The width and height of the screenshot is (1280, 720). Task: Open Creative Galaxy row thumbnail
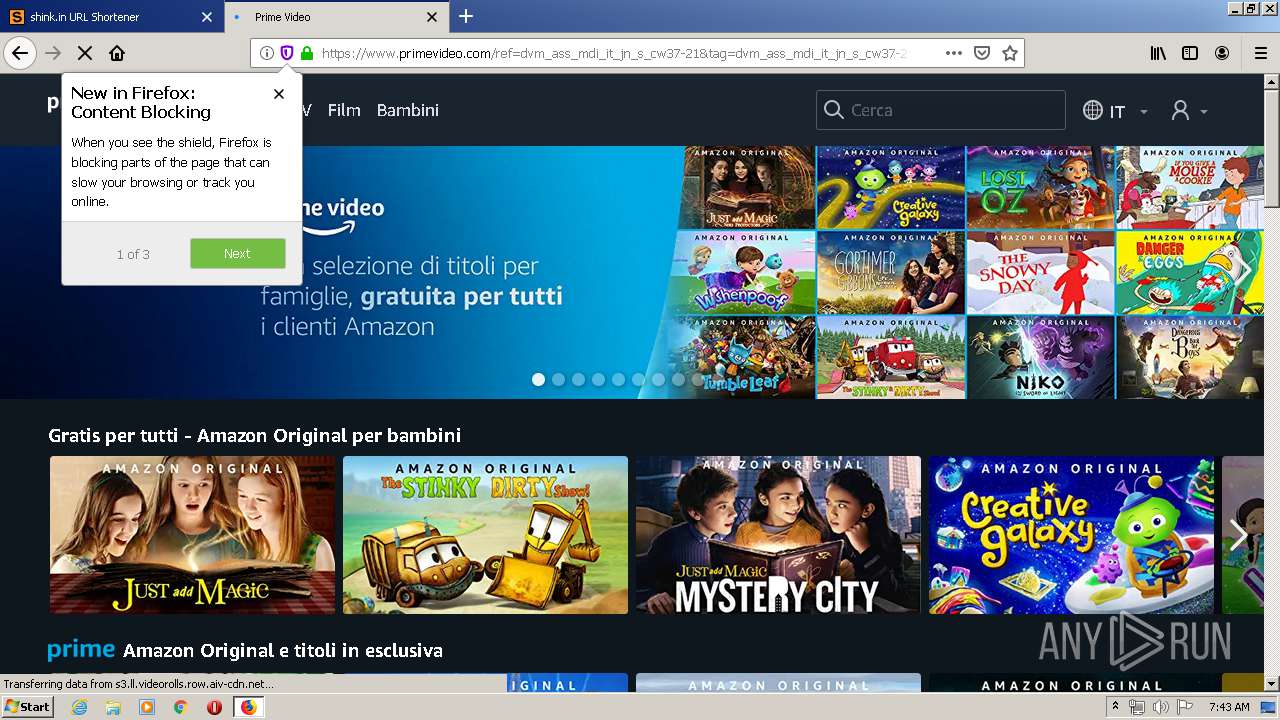tap(1071, 535)
